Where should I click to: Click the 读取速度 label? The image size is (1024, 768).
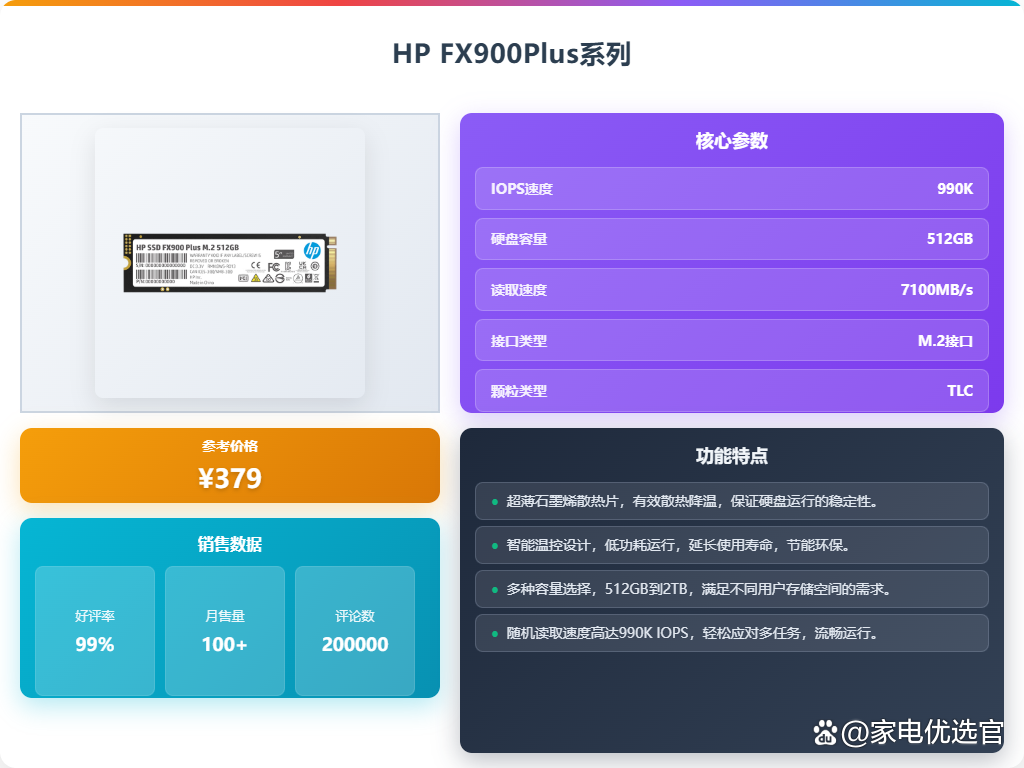pyautogui.click(x=519, y=290)
